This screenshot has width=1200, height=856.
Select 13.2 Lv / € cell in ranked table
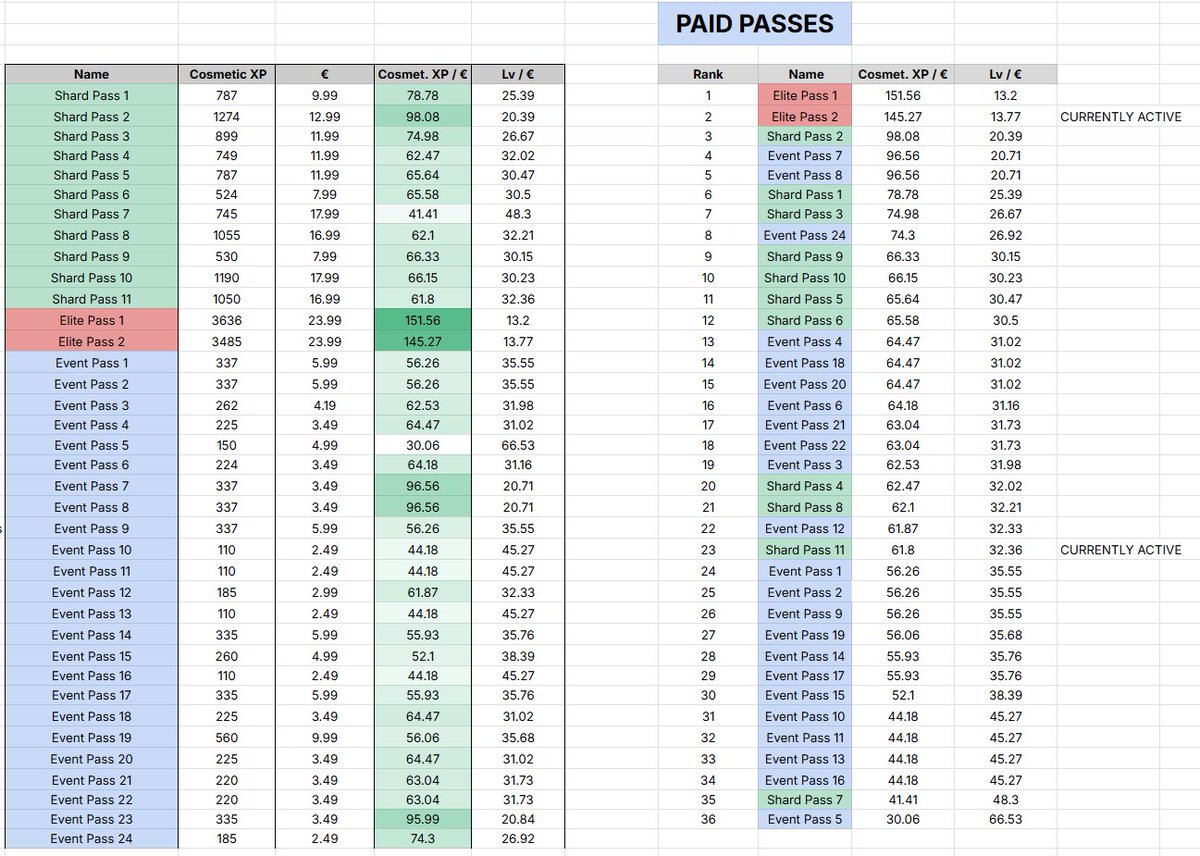[x=1004, y=96]
